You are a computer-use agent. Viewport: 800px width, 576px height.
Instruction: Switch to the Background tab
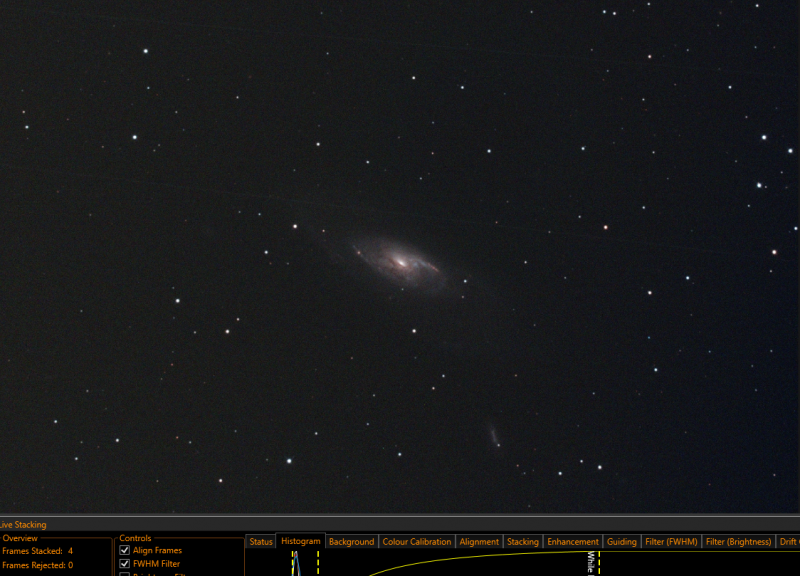click(x=352, y=541)
